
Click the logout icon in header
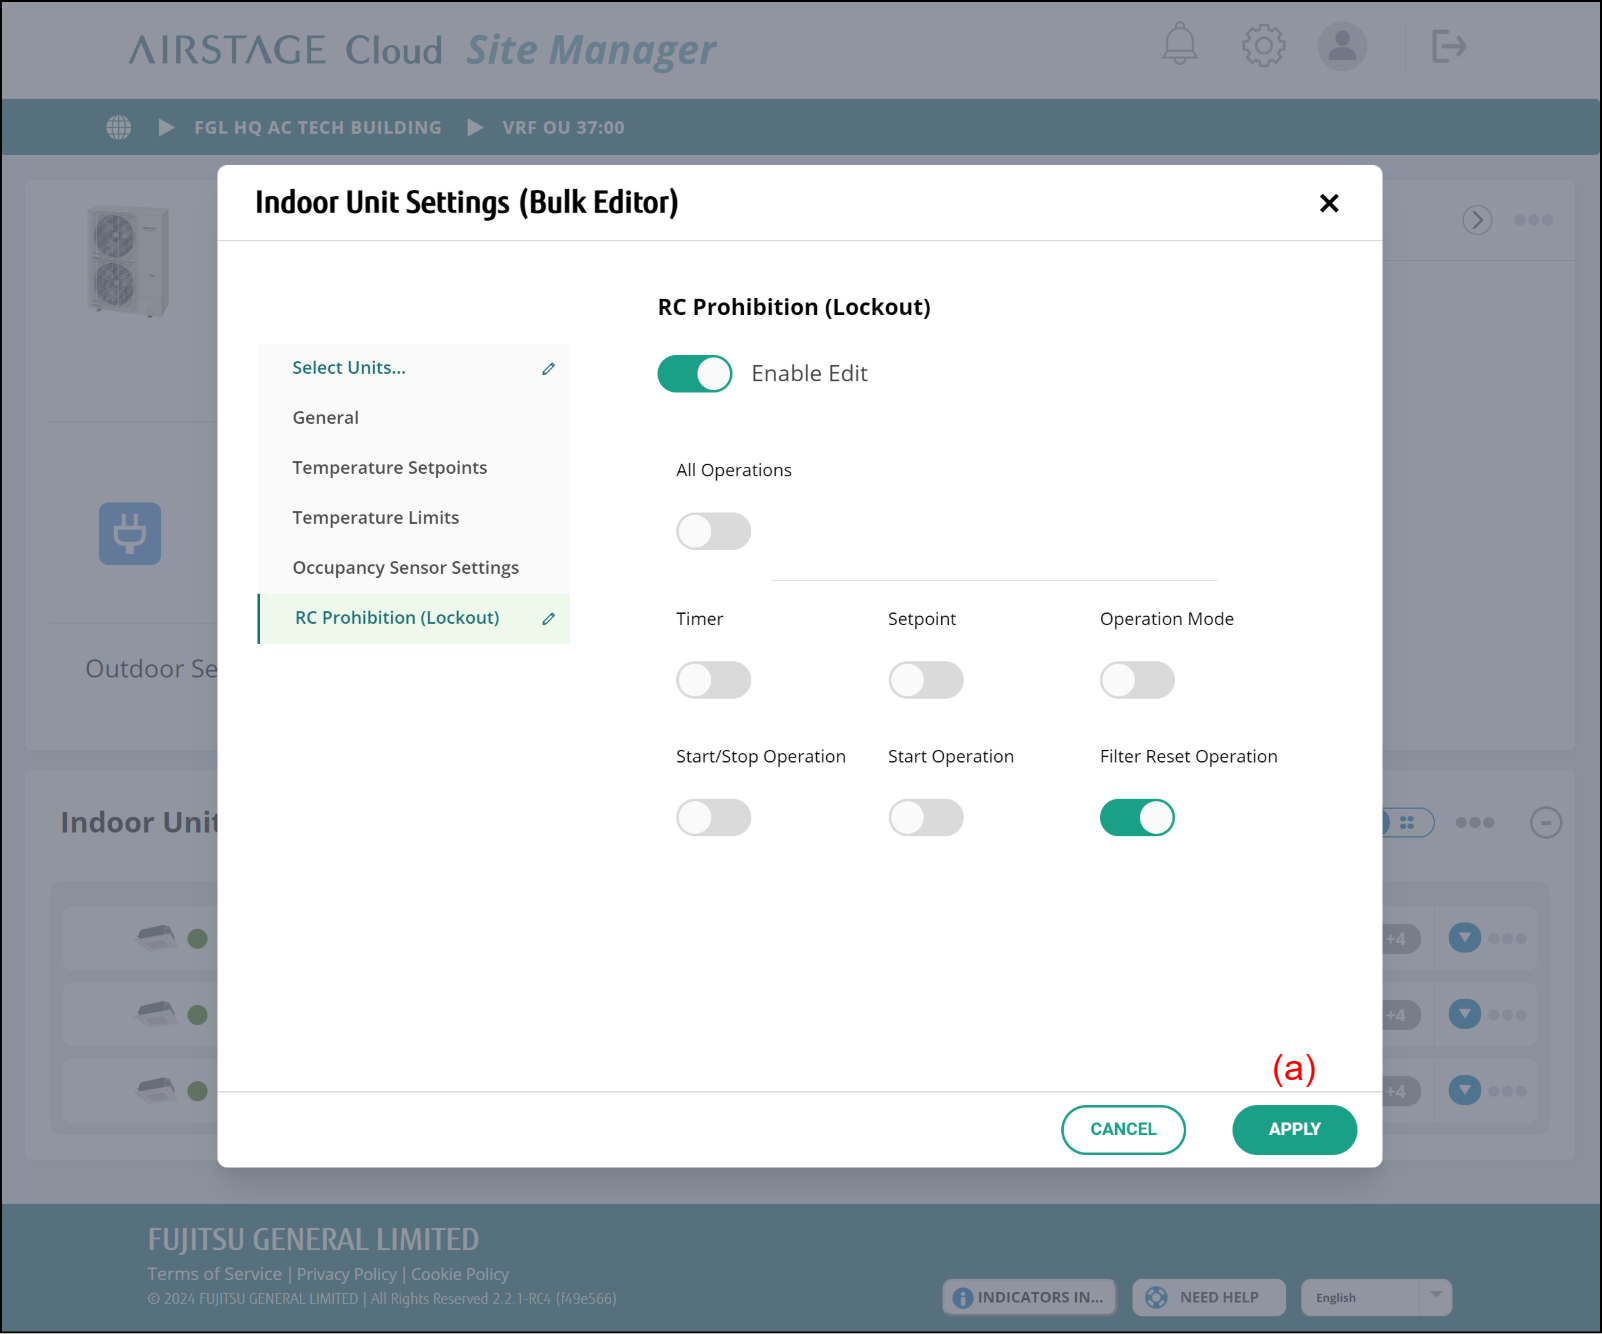click(x=1448, y=46)
